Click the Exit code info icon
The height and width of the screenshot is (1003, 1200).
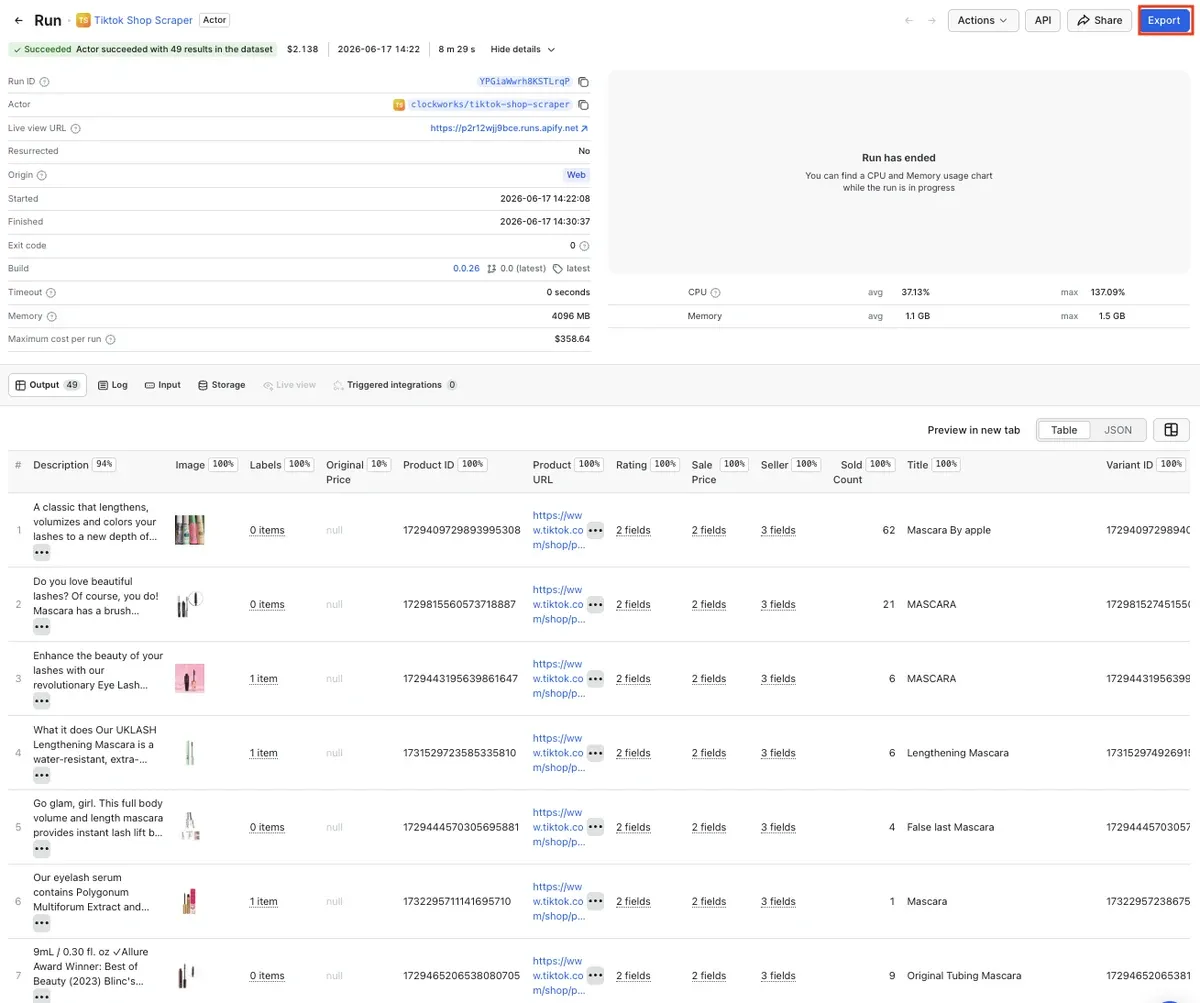coord(584,245)
